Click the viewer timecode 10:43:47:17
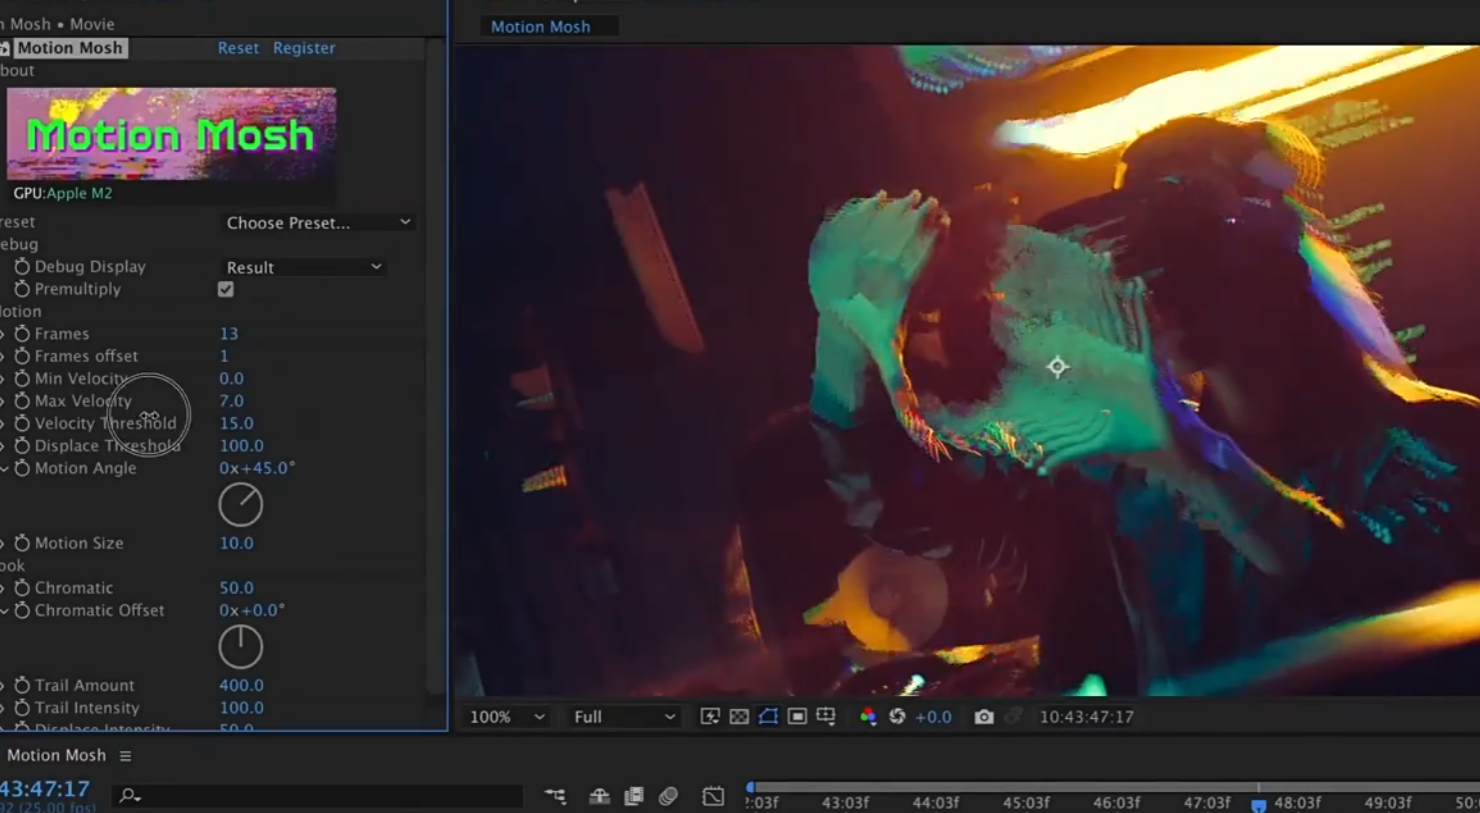Viewport: 1480px width, 813px height. 1086,717
